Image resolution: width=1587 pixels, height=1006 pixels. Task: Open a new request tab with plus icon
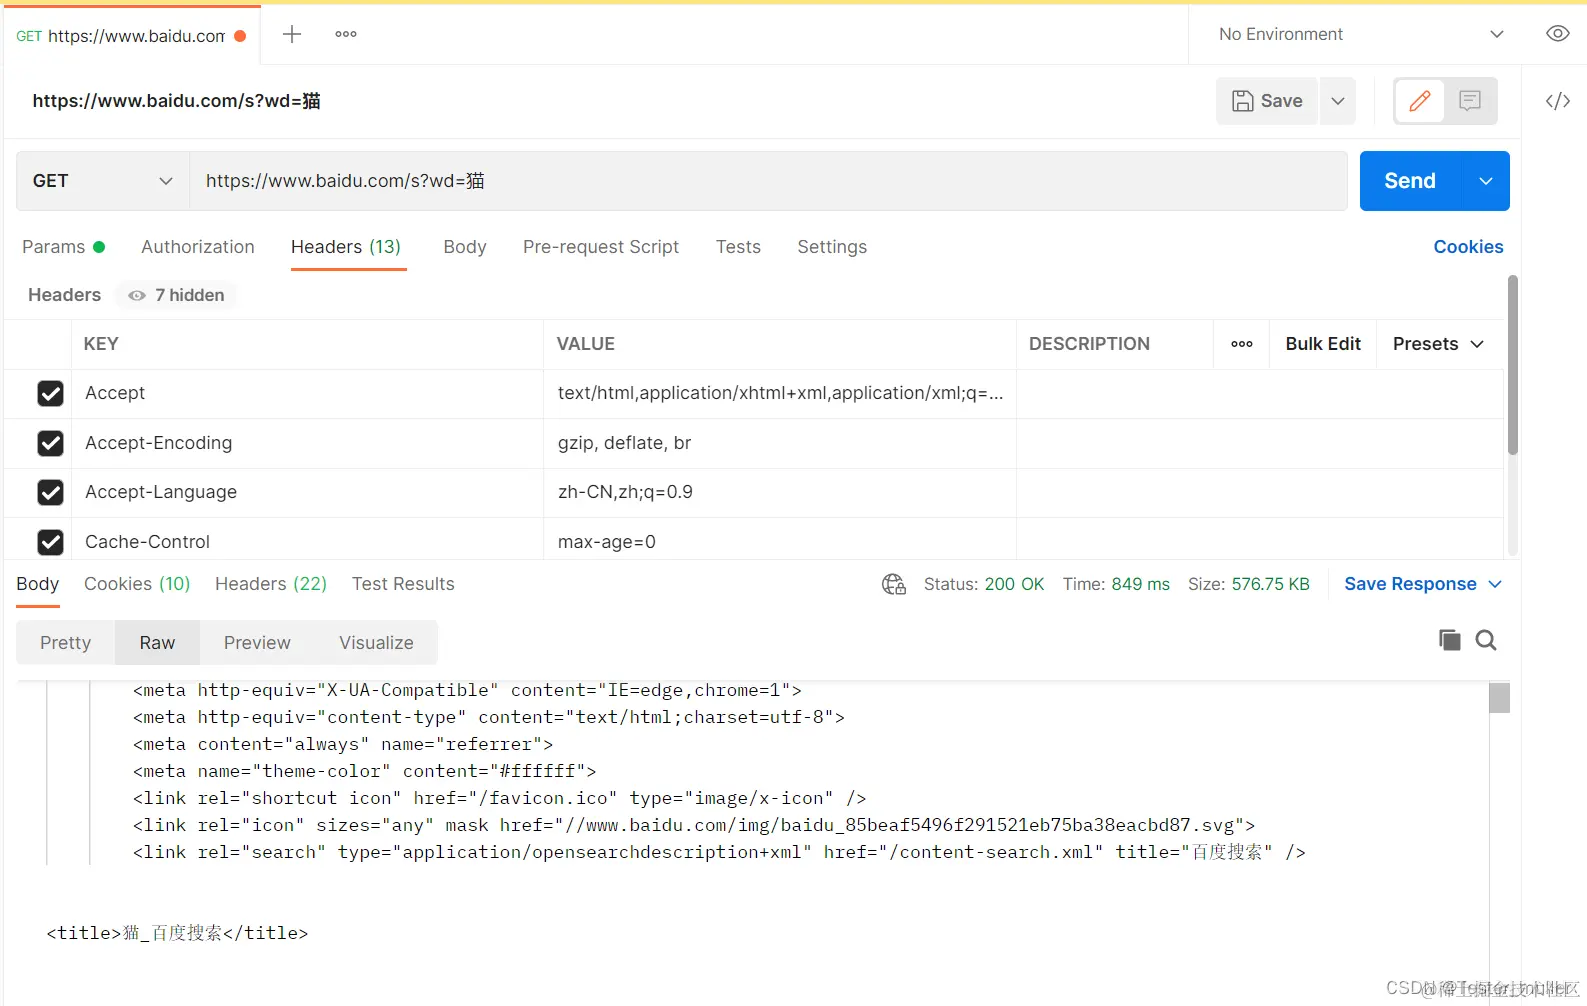point(292,34)
